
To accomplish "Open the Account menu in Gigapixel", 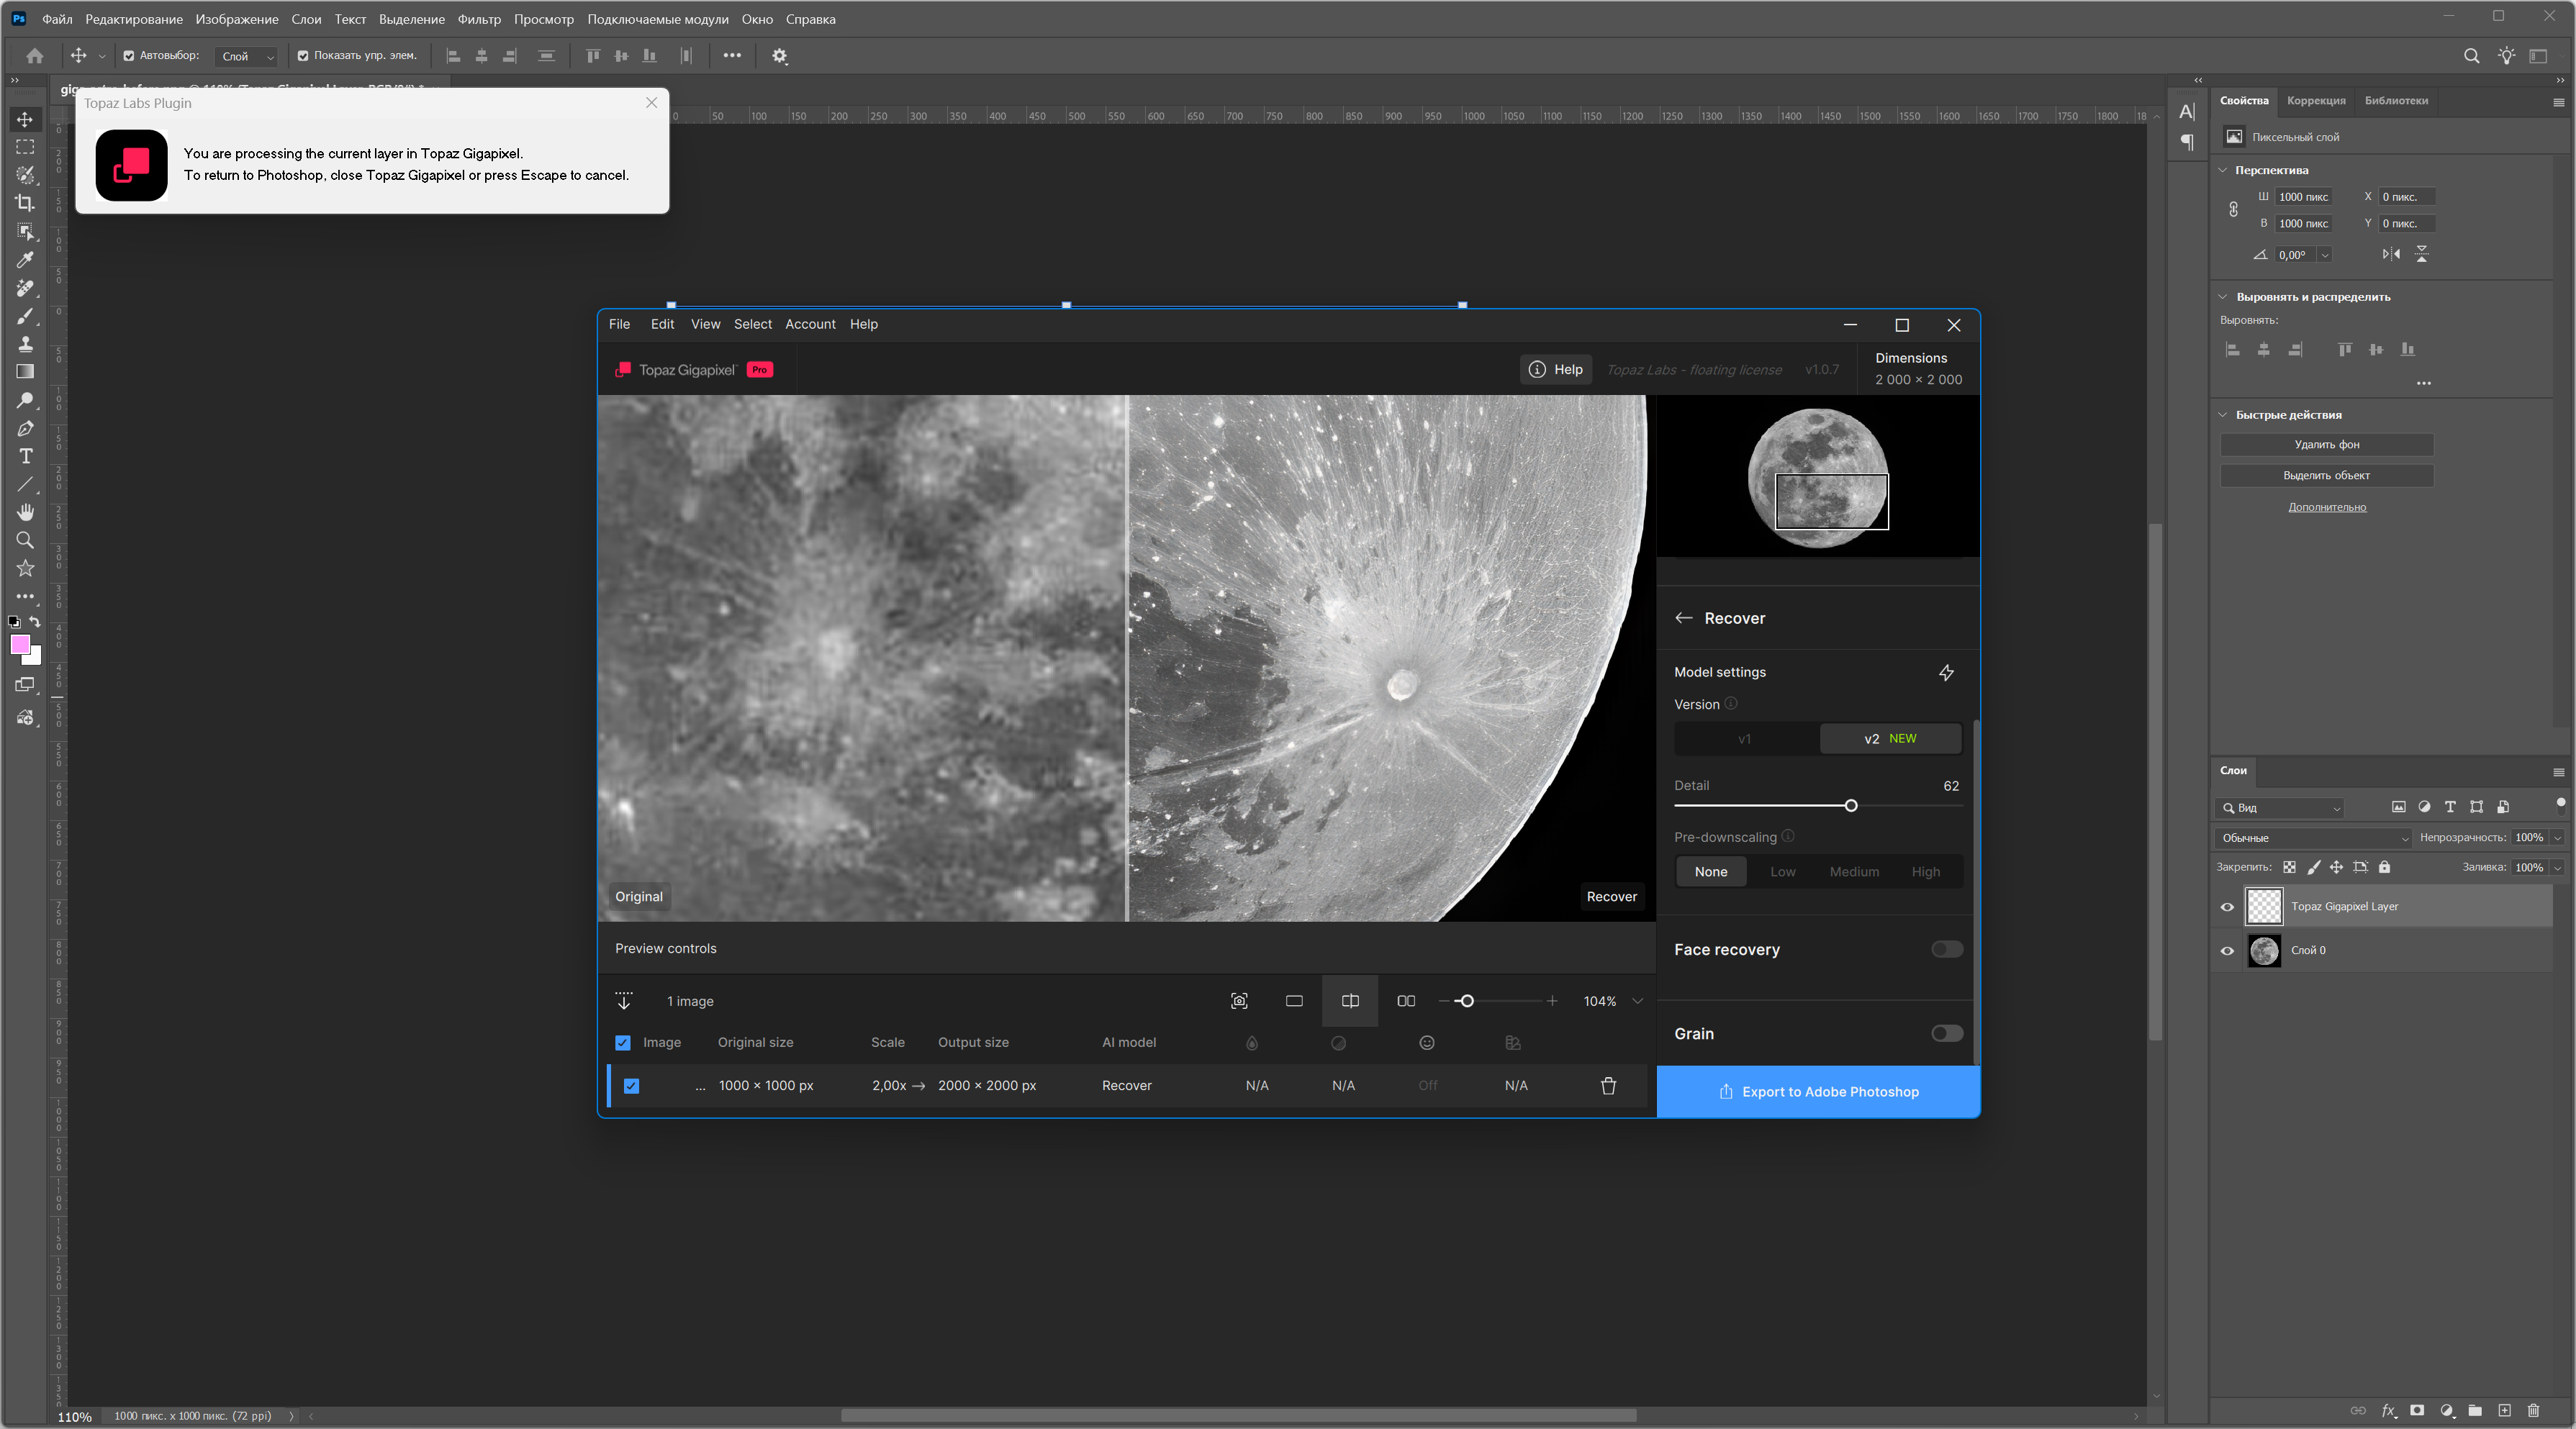I will coord(809,324).
